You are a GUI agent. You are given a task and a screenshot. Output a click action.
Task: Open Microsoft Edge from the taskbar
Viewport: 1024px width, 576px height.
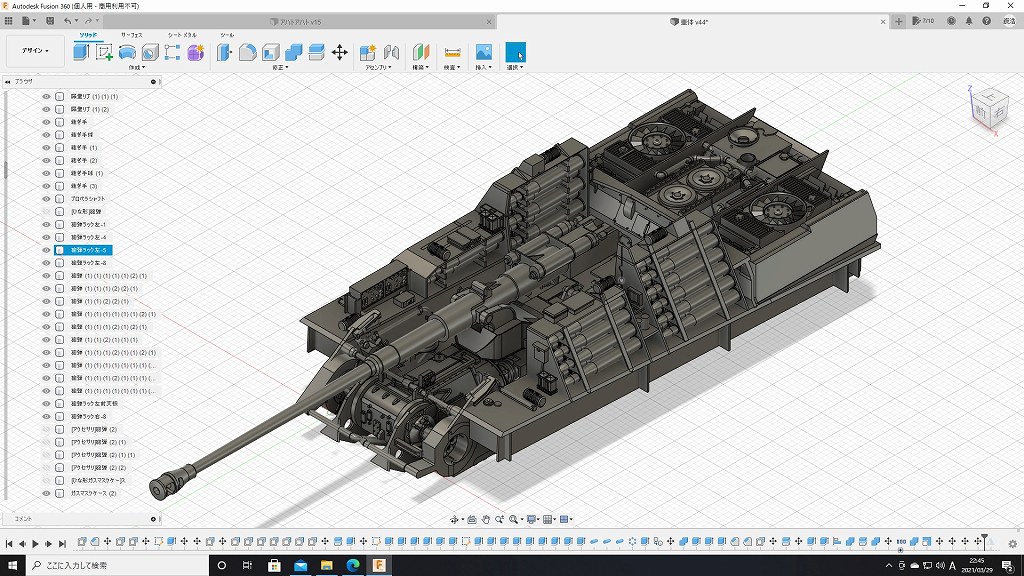pyautogui.click(x=352, y=565)
